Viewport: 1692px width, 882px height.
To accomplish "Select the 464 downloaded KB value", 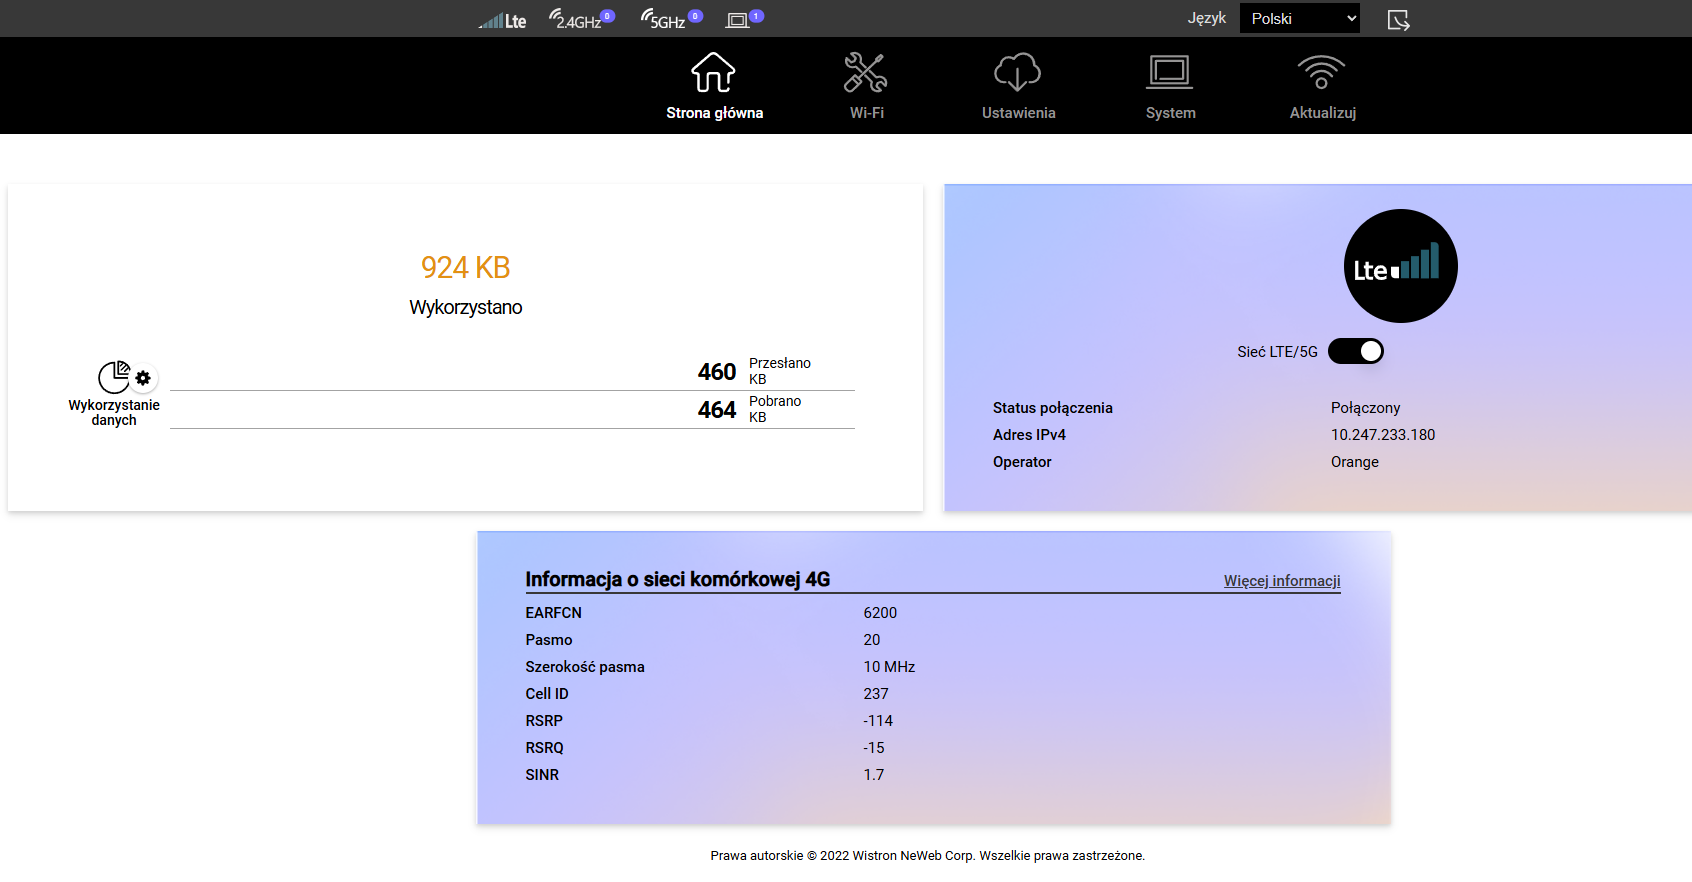I will 717,410.
